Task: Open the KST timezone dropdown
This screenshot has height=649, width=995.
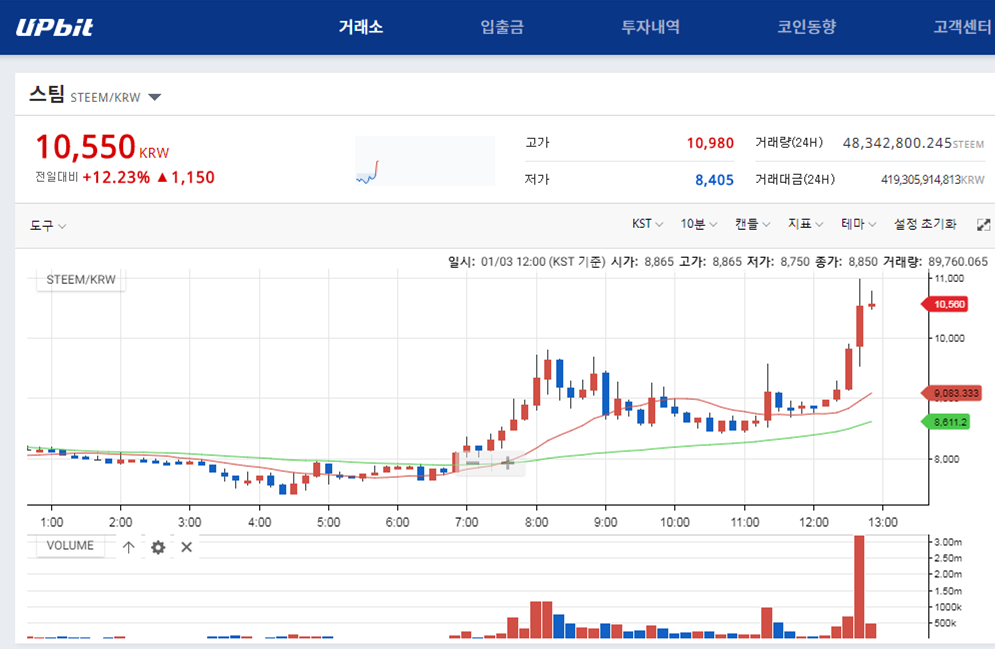Action: (647, 224)
